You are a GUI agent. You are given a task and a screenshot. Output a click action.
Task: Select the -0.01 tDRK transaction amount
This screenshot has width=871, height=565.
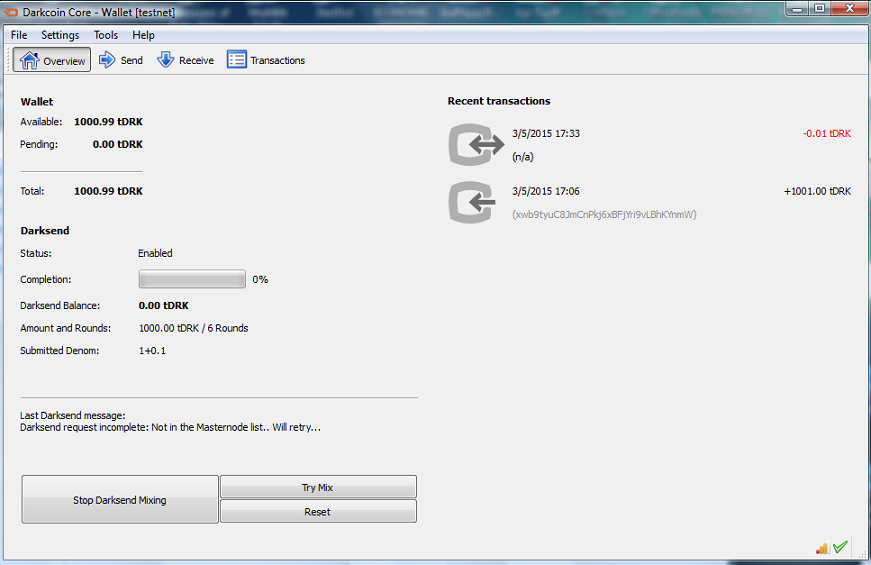point(827,133)
